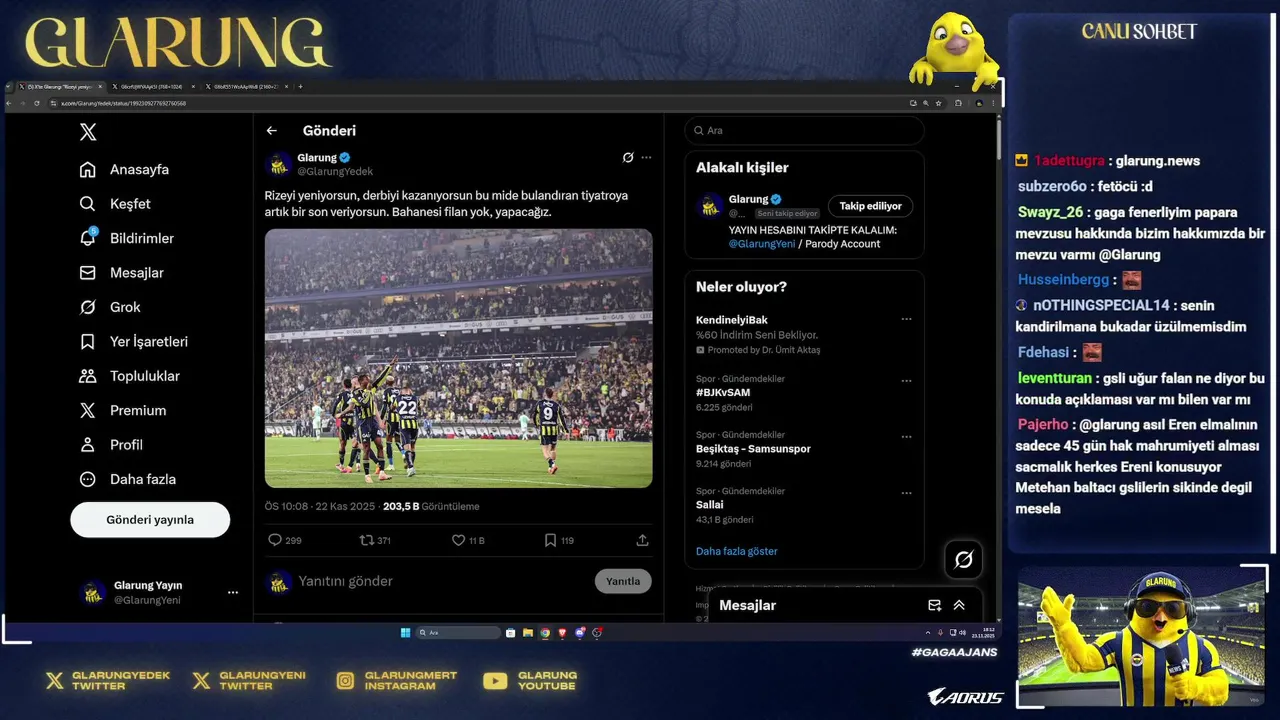
Task: Compose new message icon in Mesajlar drawer
Action: [x=934, y=605]
